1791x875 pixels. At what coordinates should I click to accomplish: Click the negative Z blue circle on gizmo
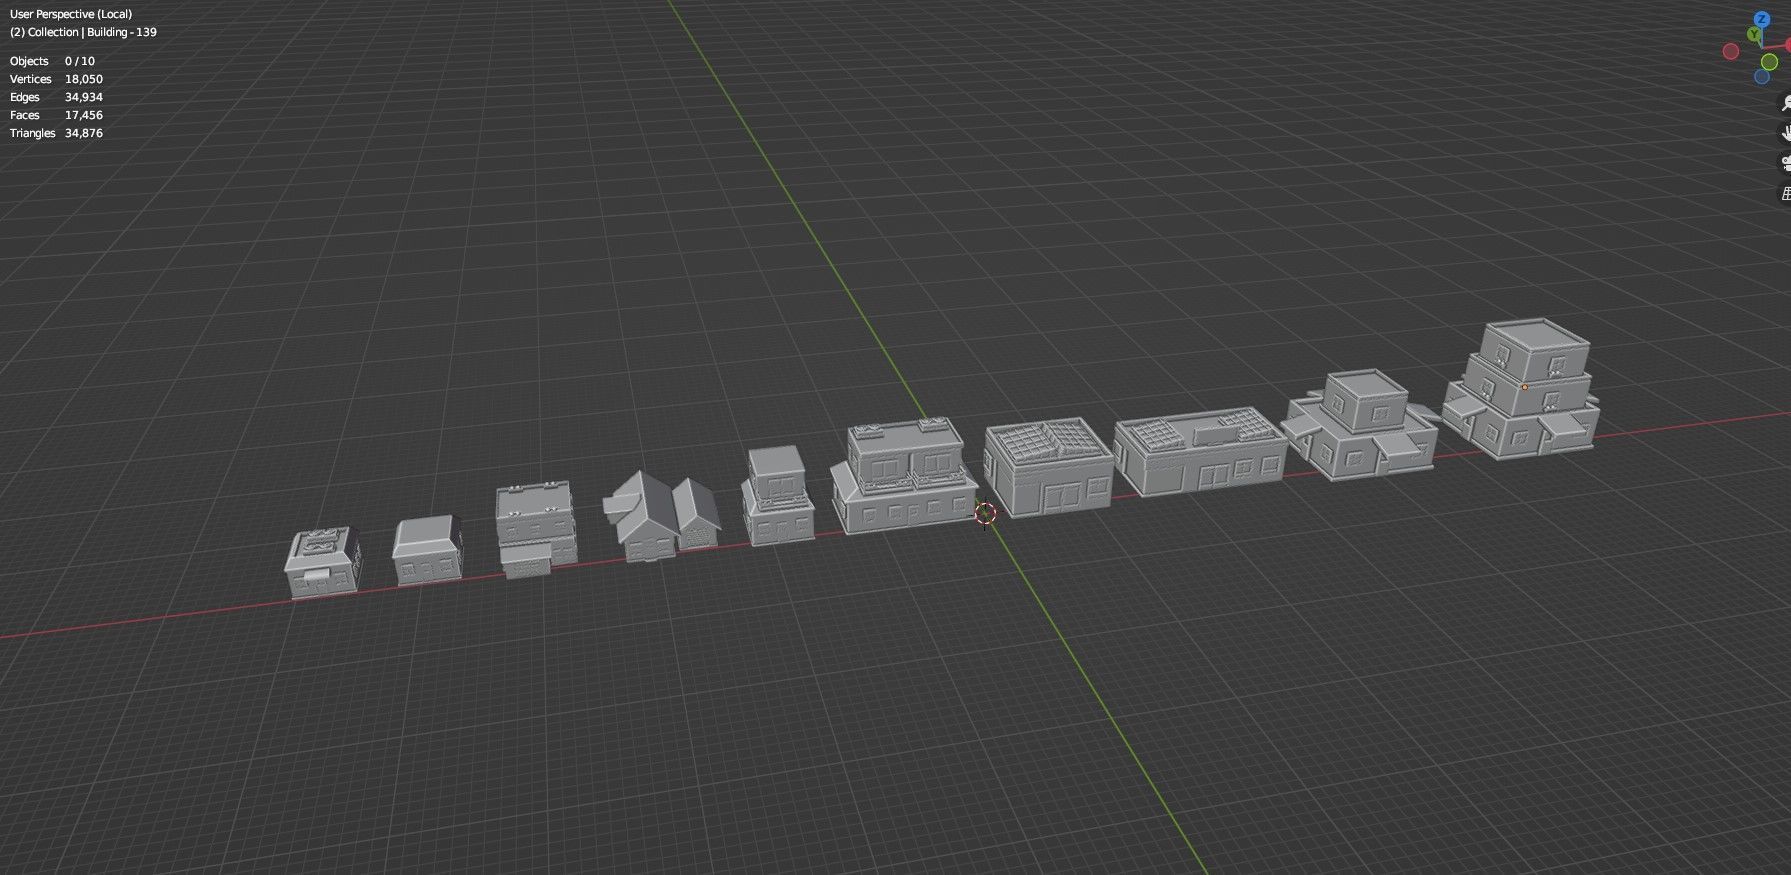(1762, 76)
